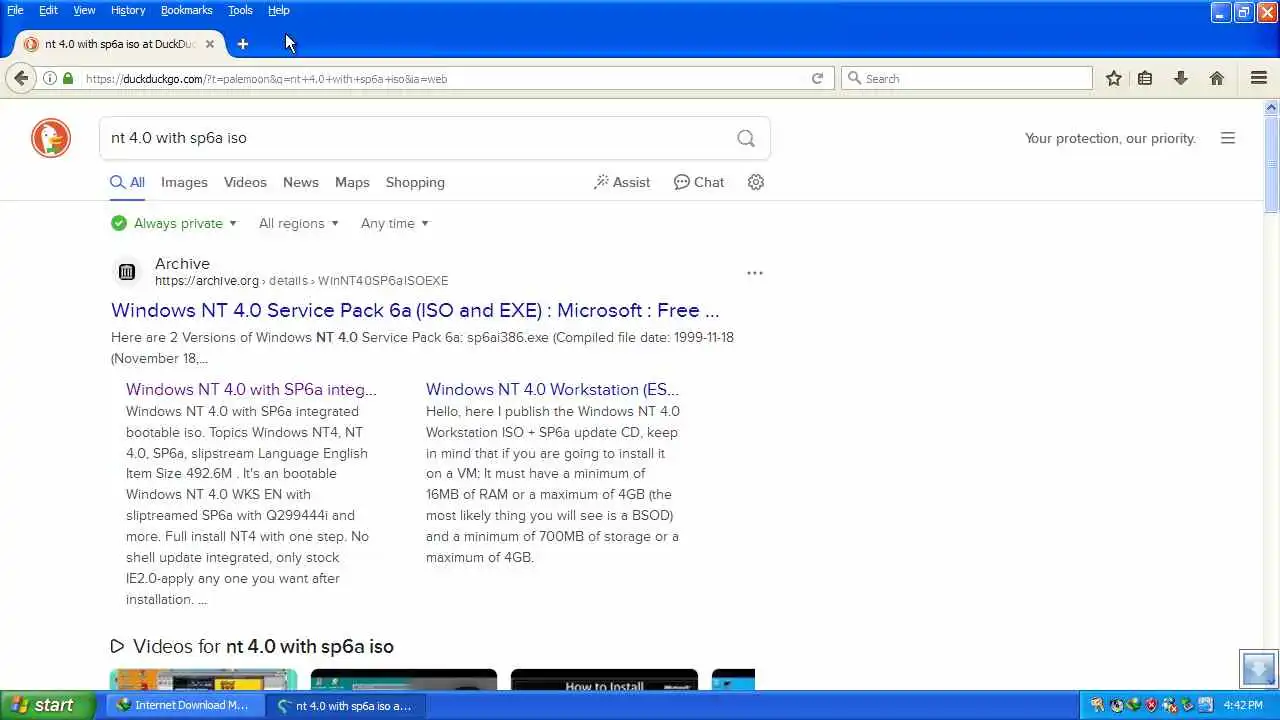Open the Chat feature
The image size is (1280, 720).
pos(699,182)
